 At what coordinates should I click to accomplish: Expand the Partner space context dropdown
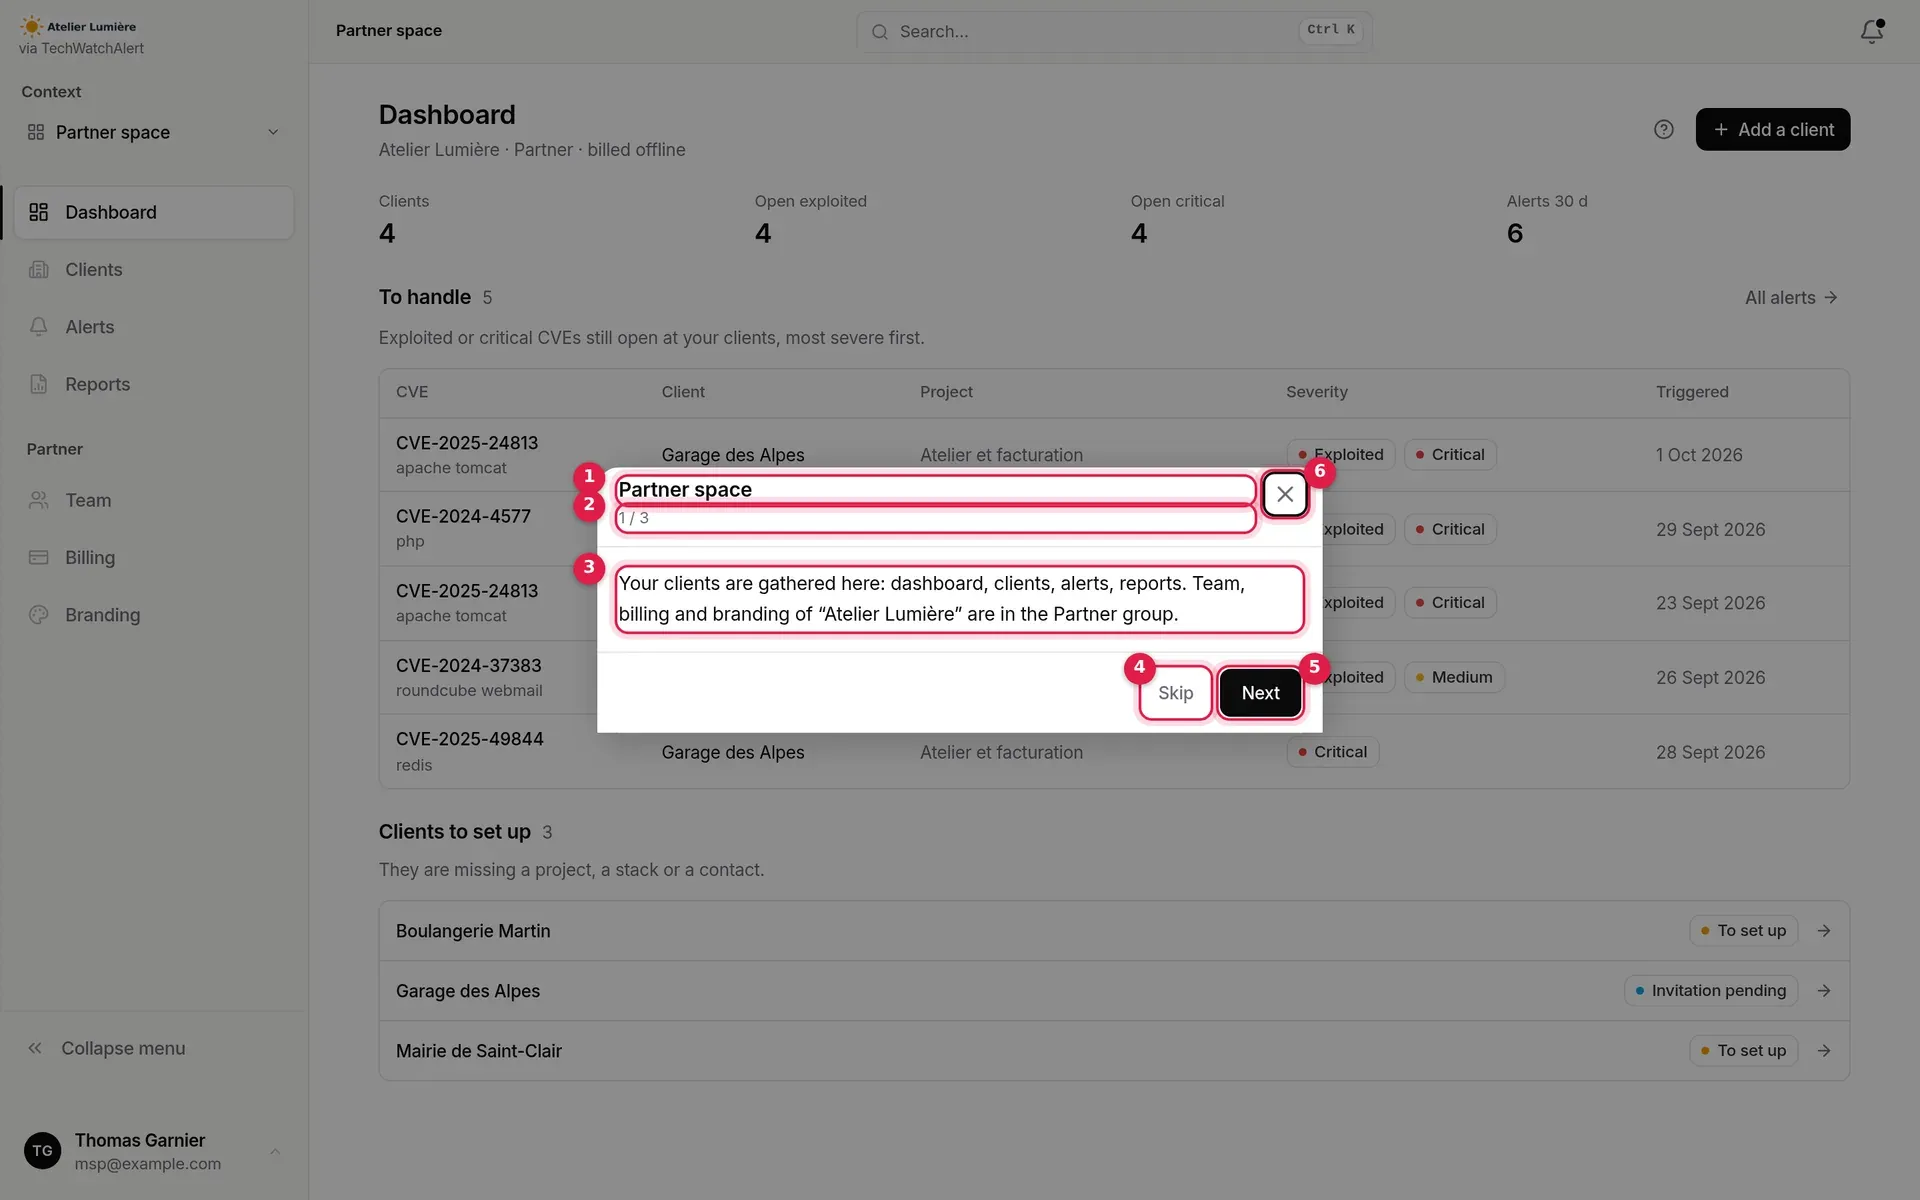point(153,132)
